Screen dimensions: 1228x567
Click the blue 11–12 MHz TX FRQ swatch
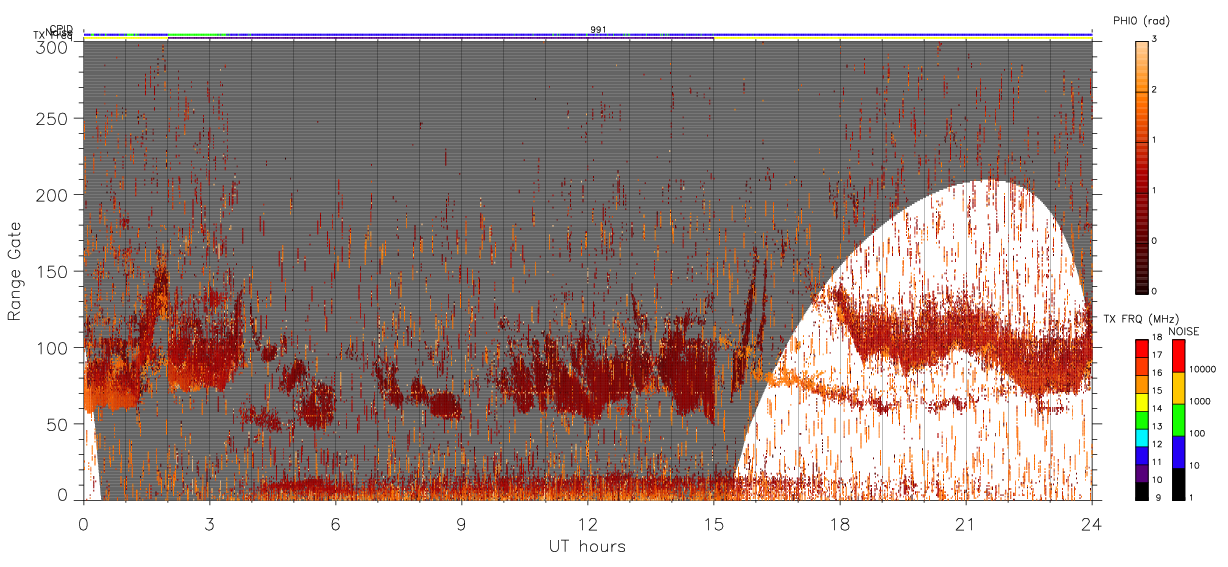coord(1141,455)
